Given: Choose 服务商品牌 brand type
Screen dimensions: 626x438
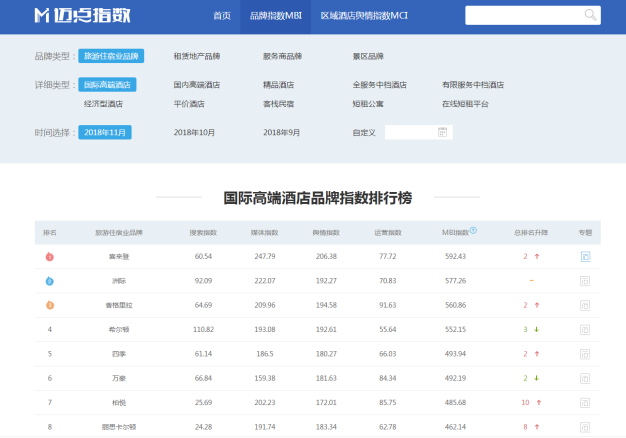Looking at the screenshot, I should [x=282, y=56].
